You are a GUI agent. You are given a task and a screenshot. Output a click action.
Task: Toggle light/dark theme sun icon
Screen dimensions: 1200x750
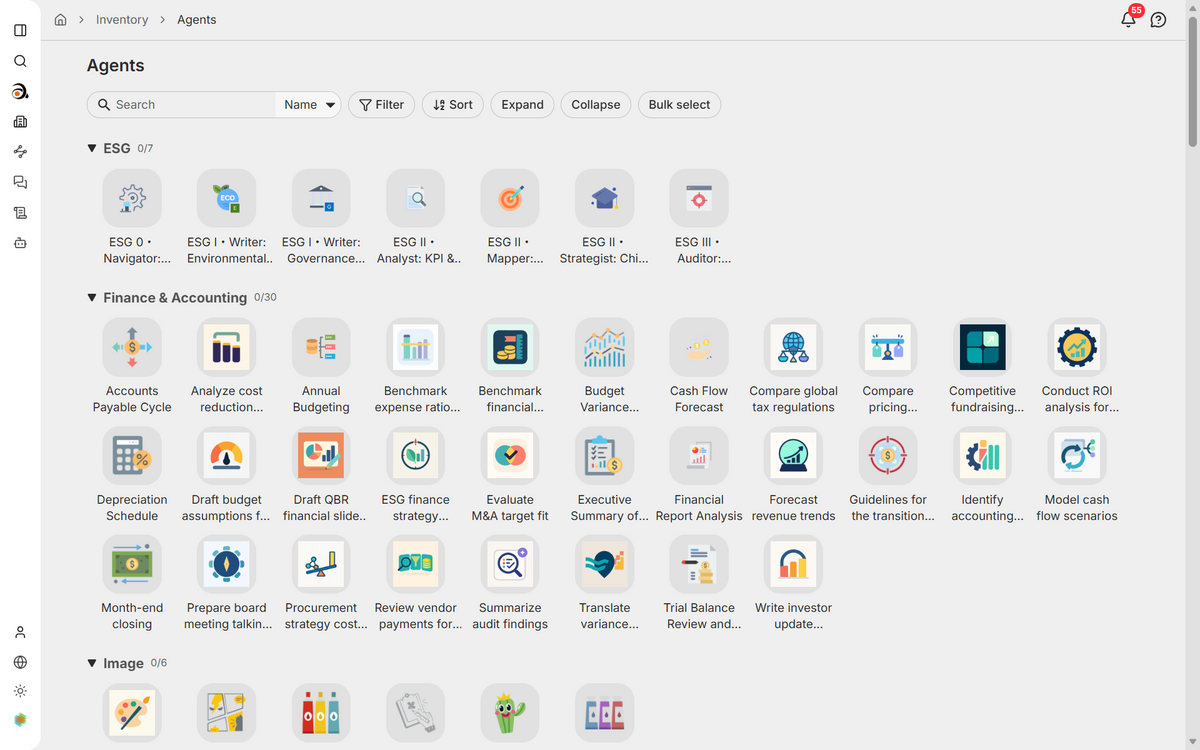(x=20, y=691)
